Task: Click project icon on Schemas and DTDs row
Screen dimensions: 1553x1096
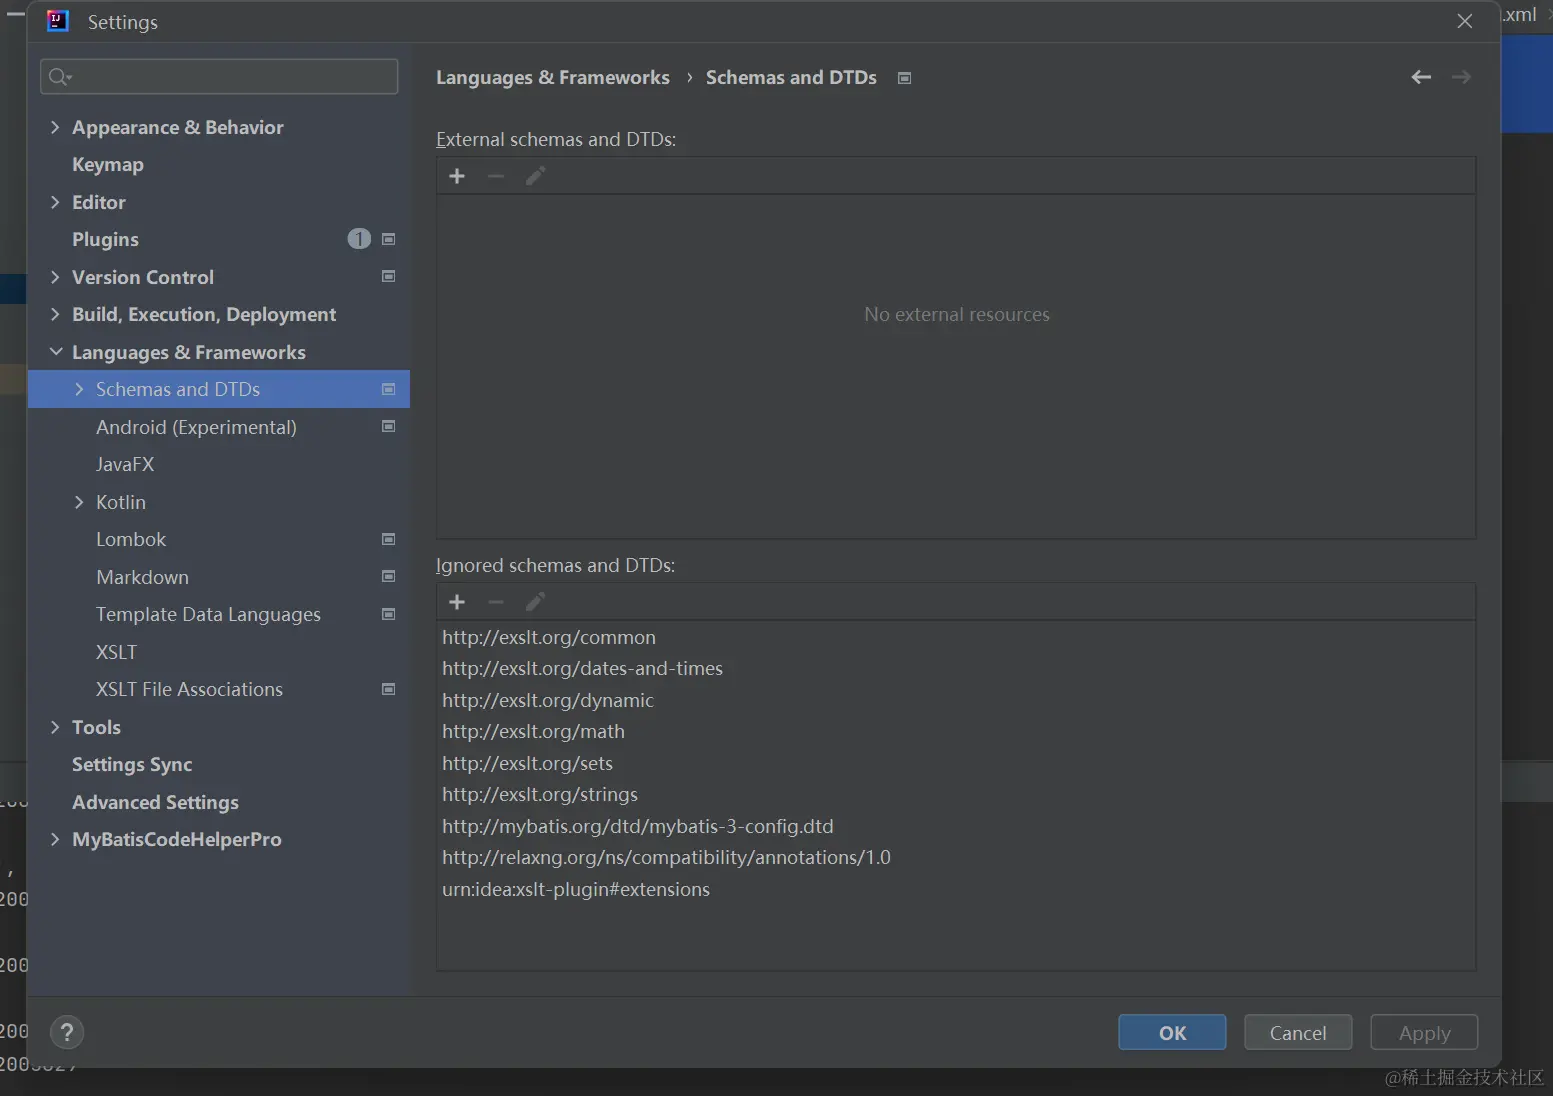Action: coord(389,389)
